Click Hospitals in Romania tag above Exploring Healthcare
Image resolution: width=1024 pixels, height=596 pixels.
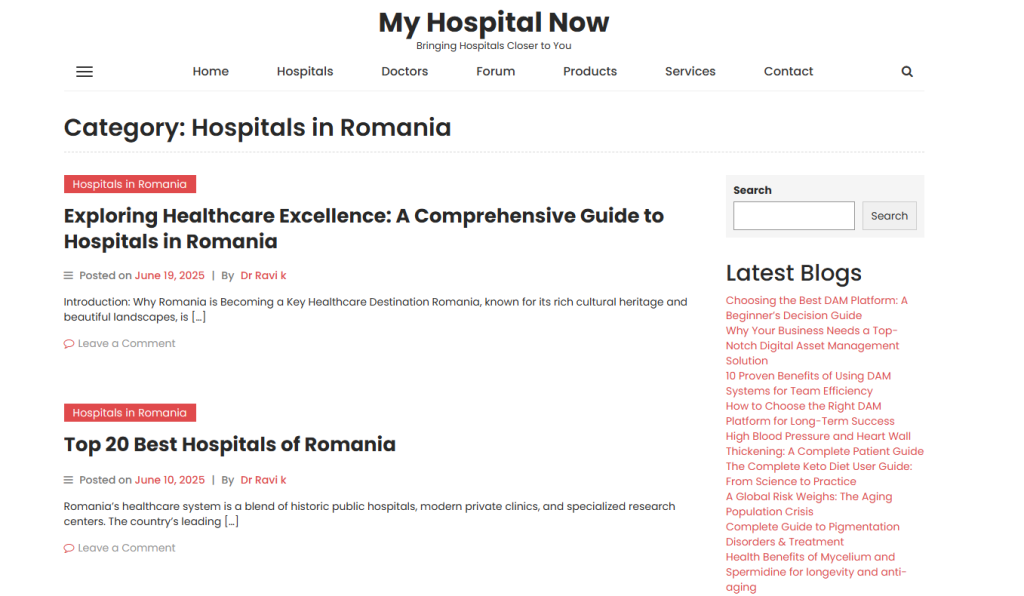[x=130, y=184]
